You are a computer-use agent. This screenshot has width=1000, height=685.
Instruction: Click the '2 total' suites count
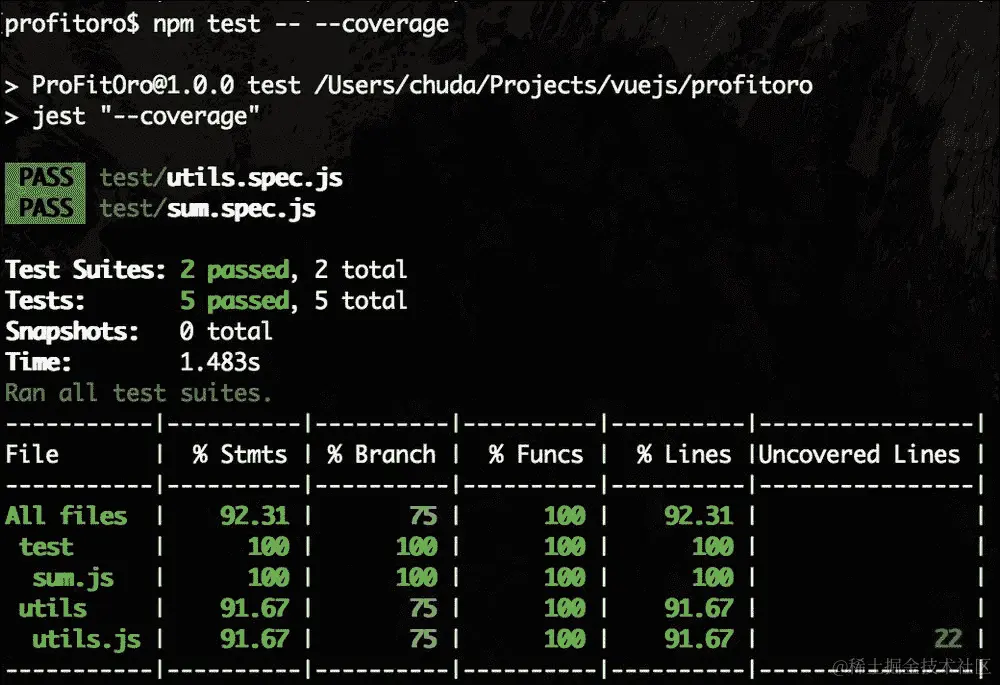coord(360,270)
